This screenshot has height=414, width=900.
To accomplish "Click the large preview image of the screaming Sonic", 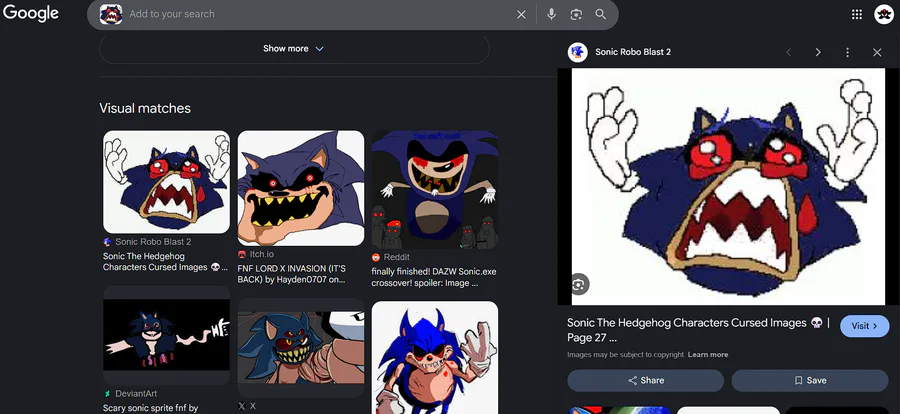I will coord(728,187).
